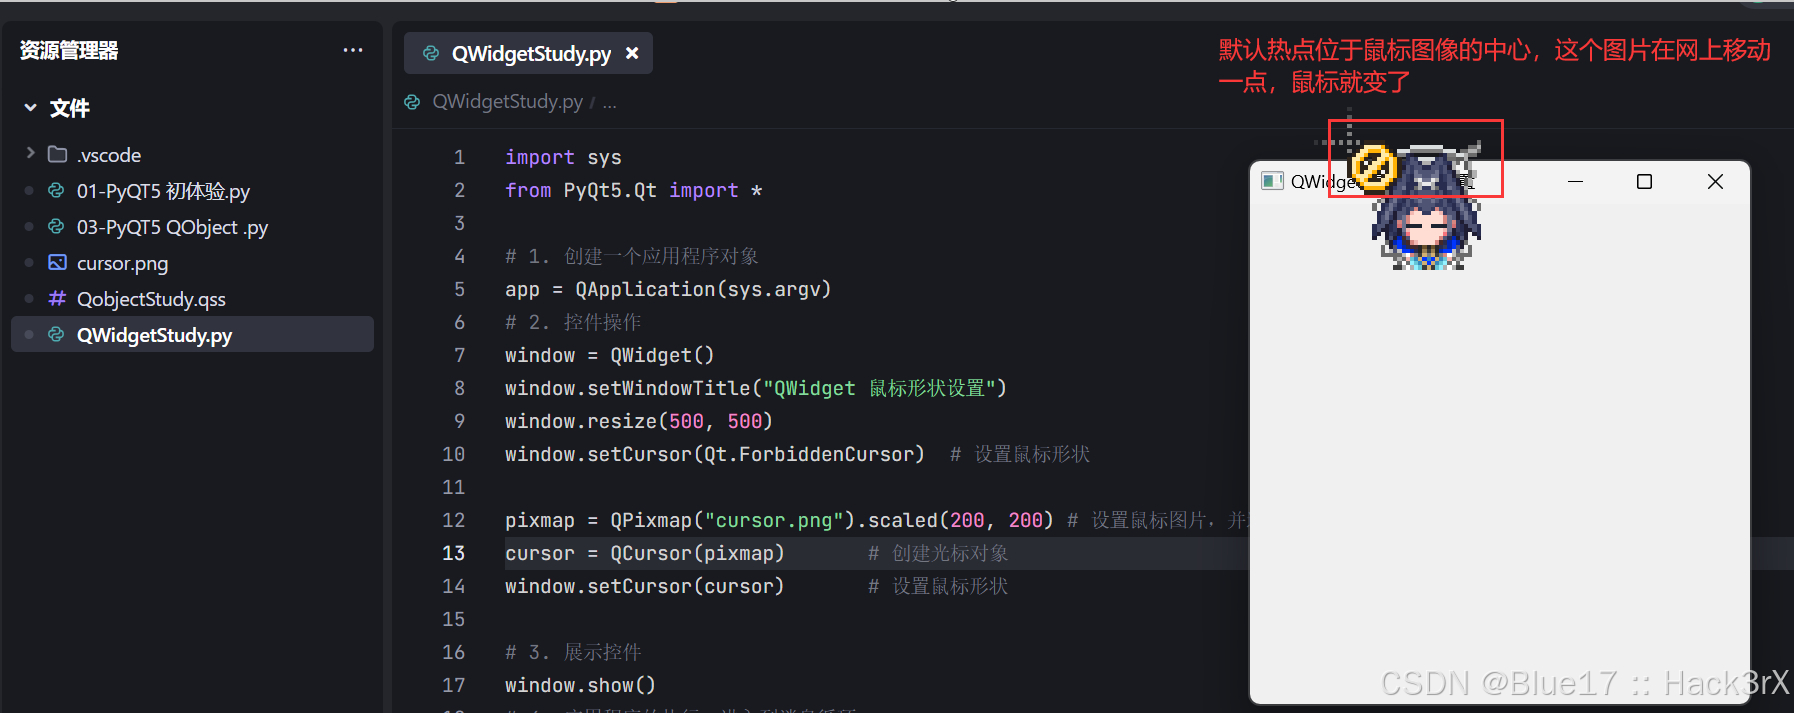Click the folder icon beside .vscode
1794x713 pixels.
58,154
